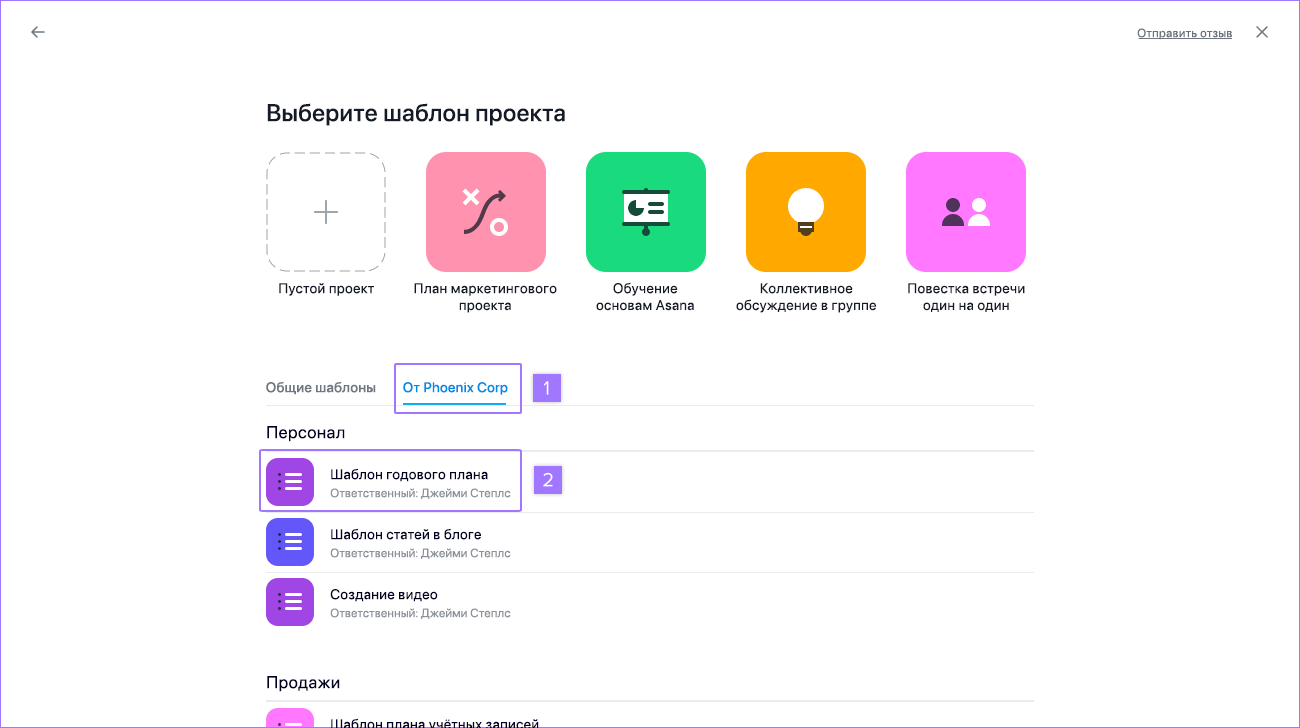Click the Обучение основам Asana label
1300x728 pixels.
tap(646, 297)
